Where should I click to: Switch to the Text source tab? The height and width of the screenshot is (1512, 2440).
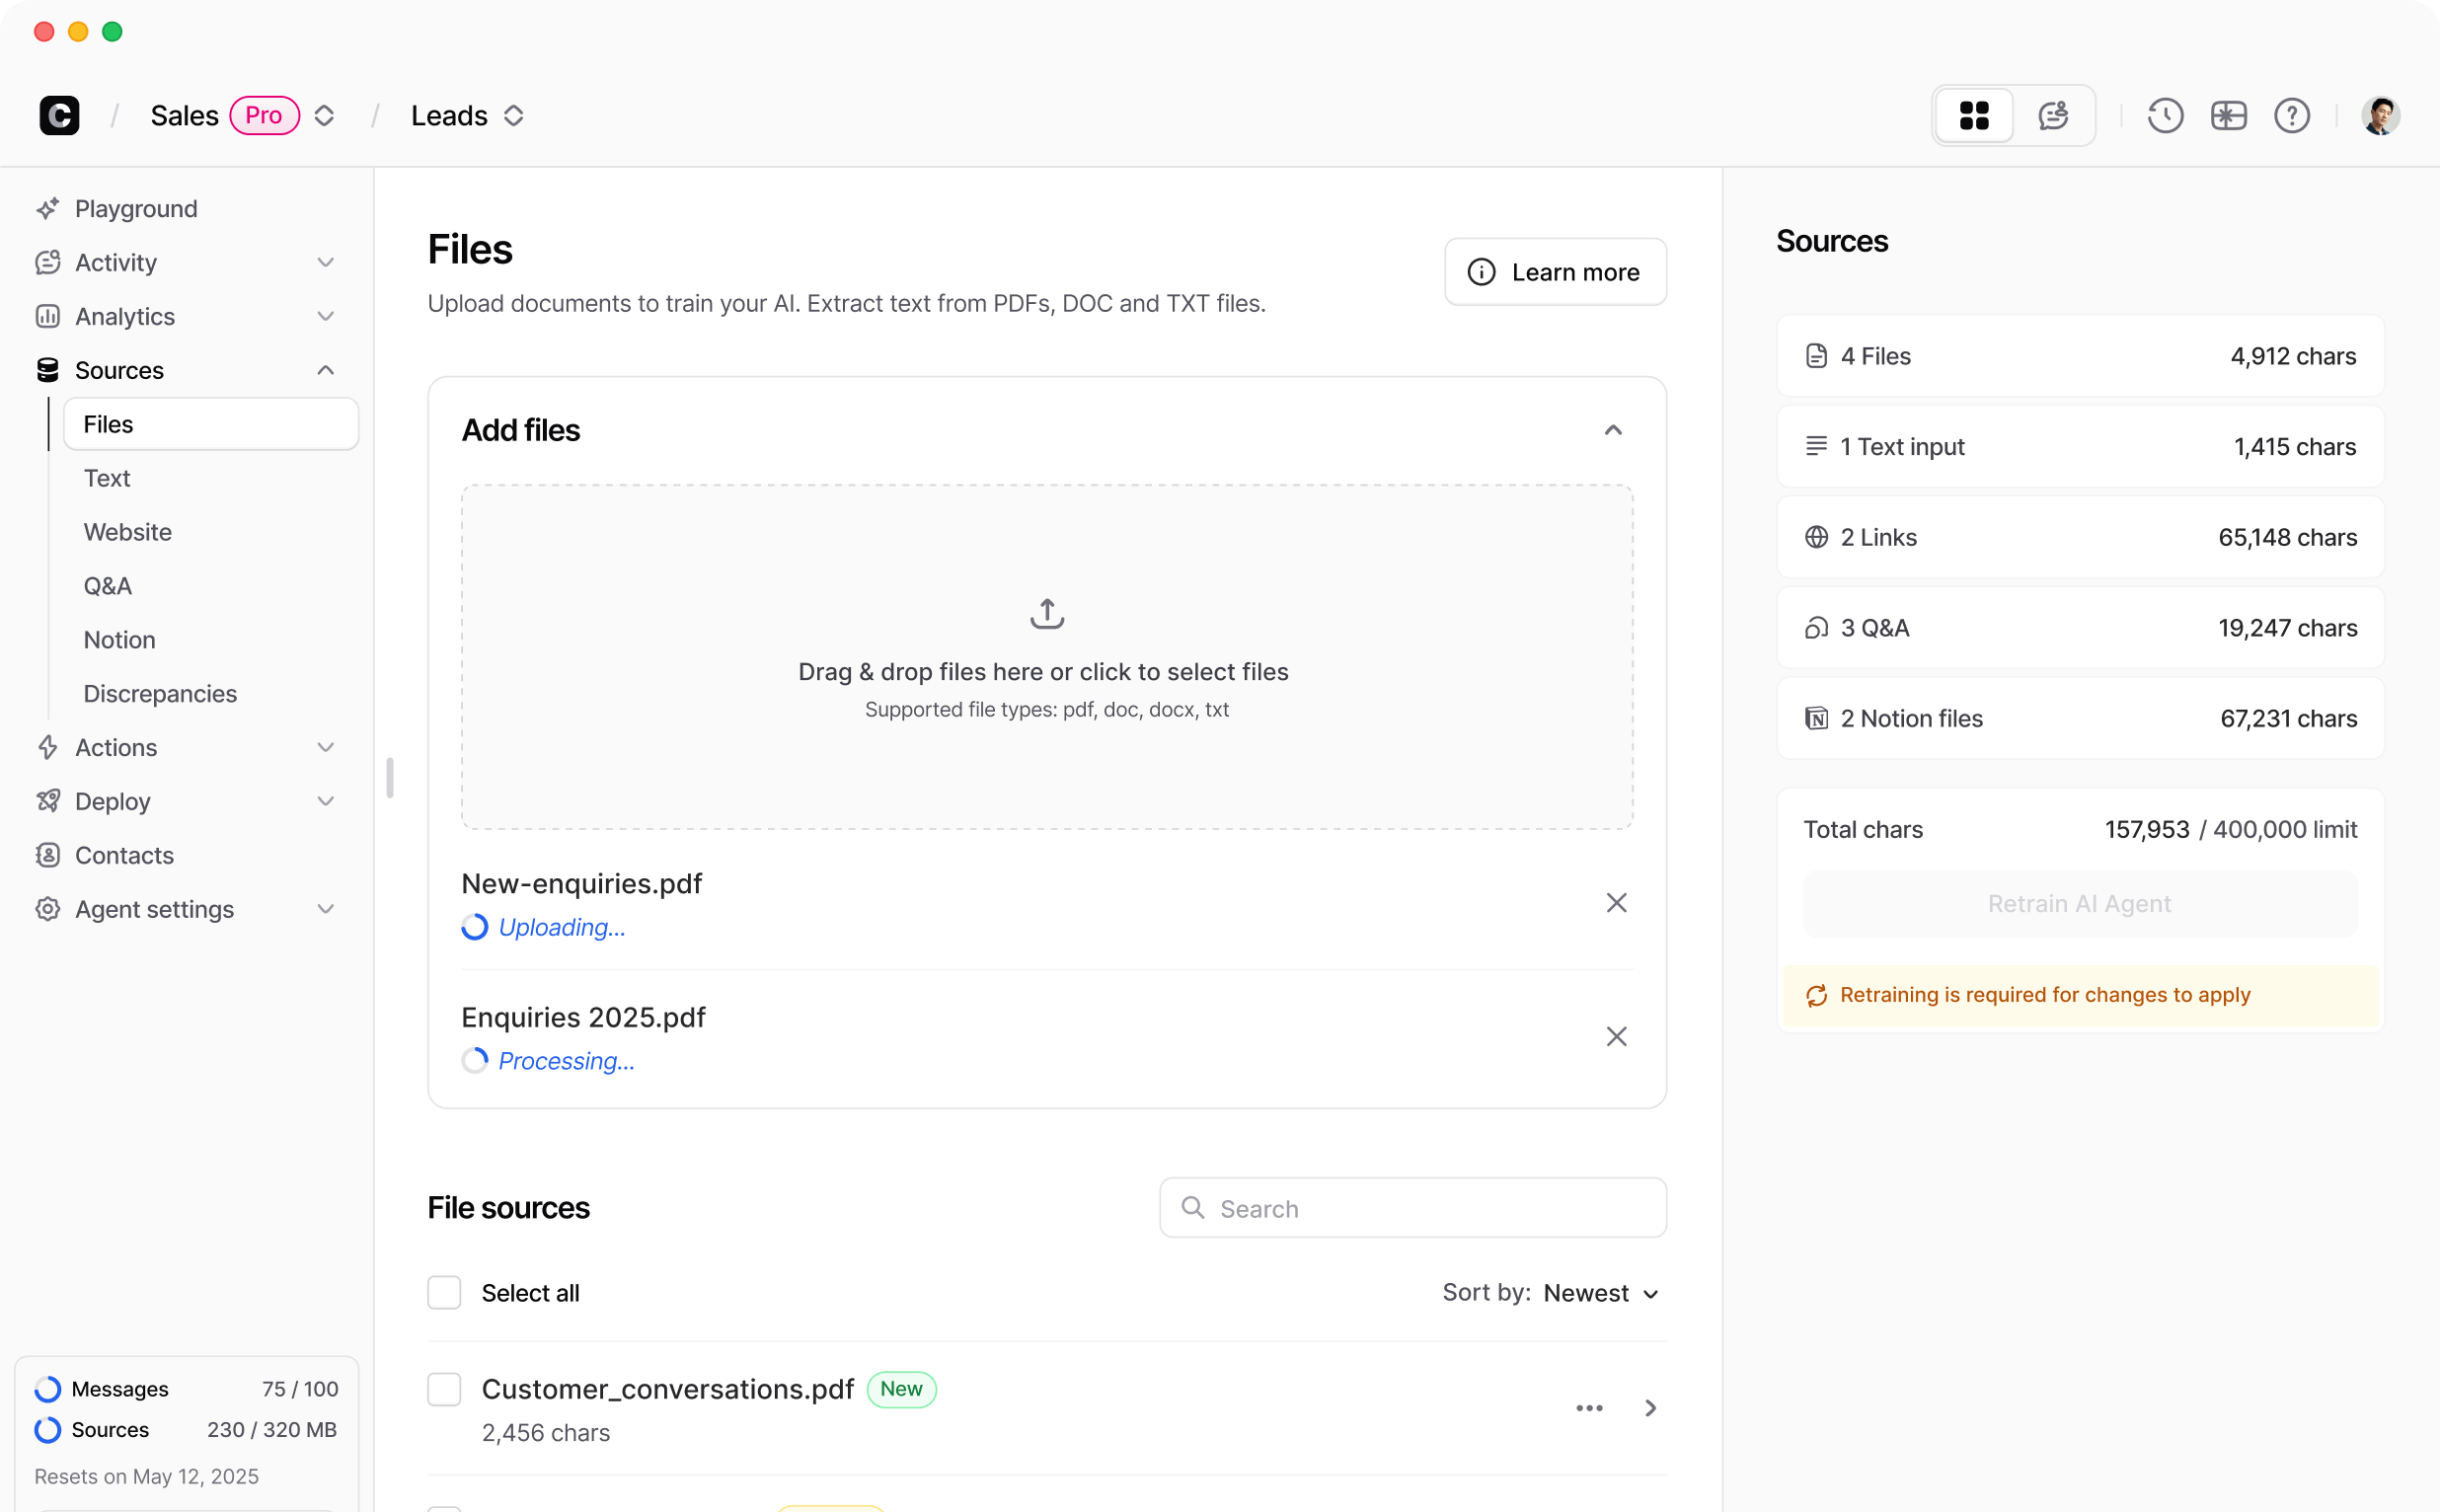[108, 477]
